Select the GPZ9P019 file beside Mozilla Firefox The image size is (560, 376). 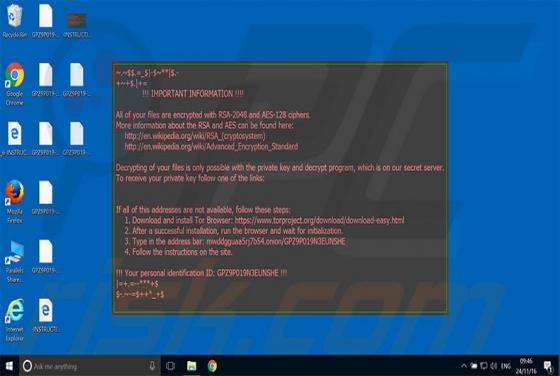pyautogui.click(x=45, y=197)
